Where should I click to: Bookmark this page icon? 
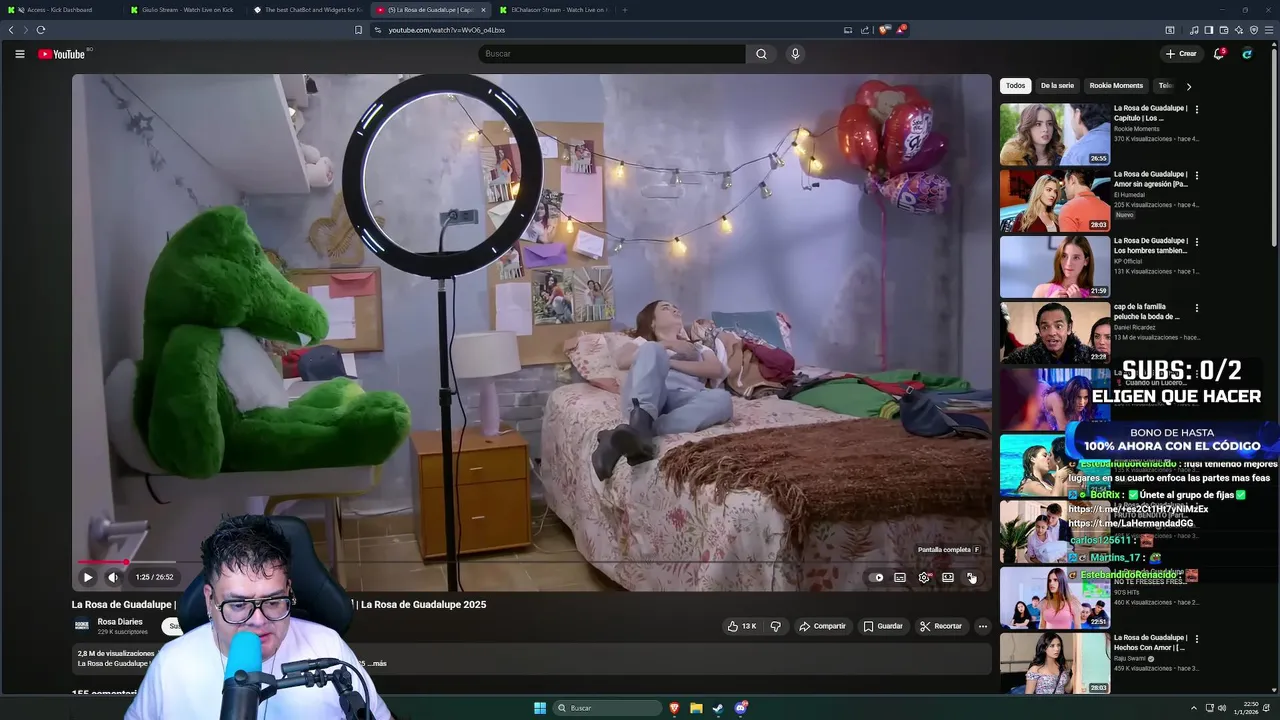(x=358, y=30)
